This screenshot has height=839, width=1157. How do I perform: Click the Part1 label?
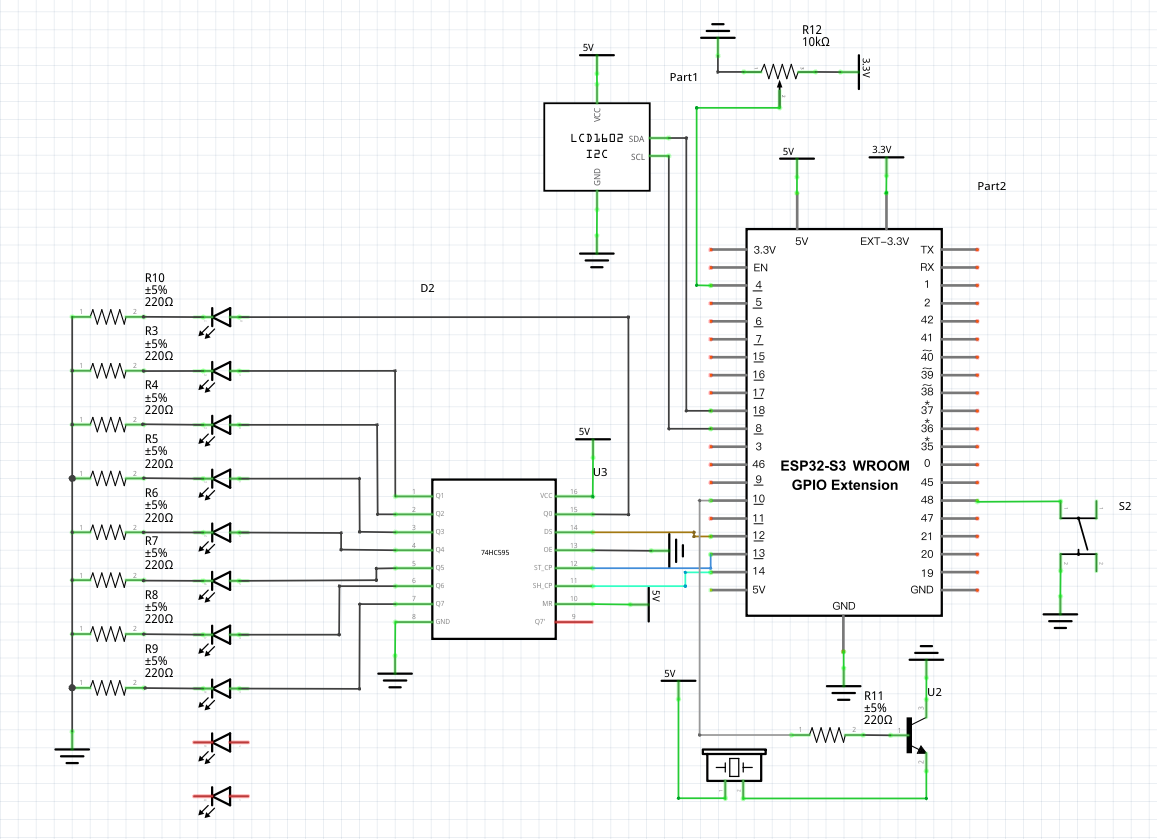coord(683,77)
